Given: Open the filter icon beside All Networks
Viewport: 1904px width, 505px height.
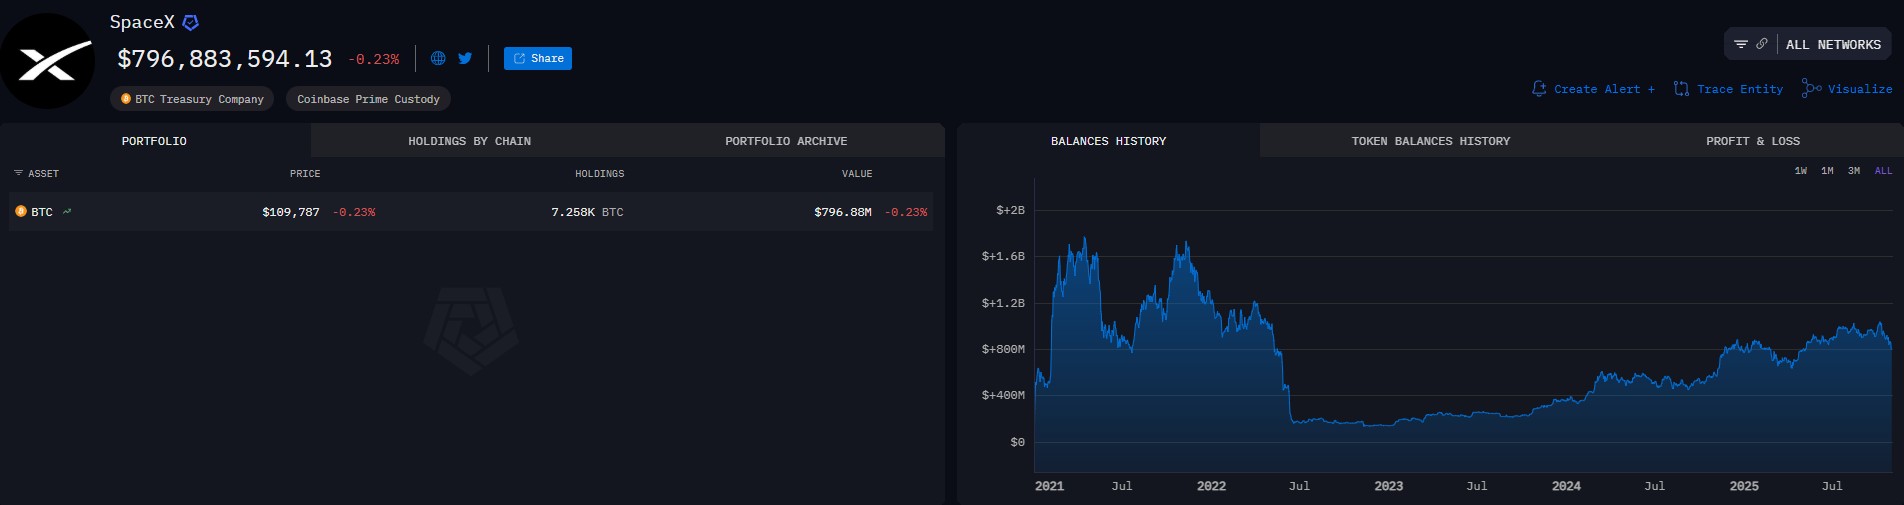Looking at the screenshot, I should click(x=1741, y=44).
